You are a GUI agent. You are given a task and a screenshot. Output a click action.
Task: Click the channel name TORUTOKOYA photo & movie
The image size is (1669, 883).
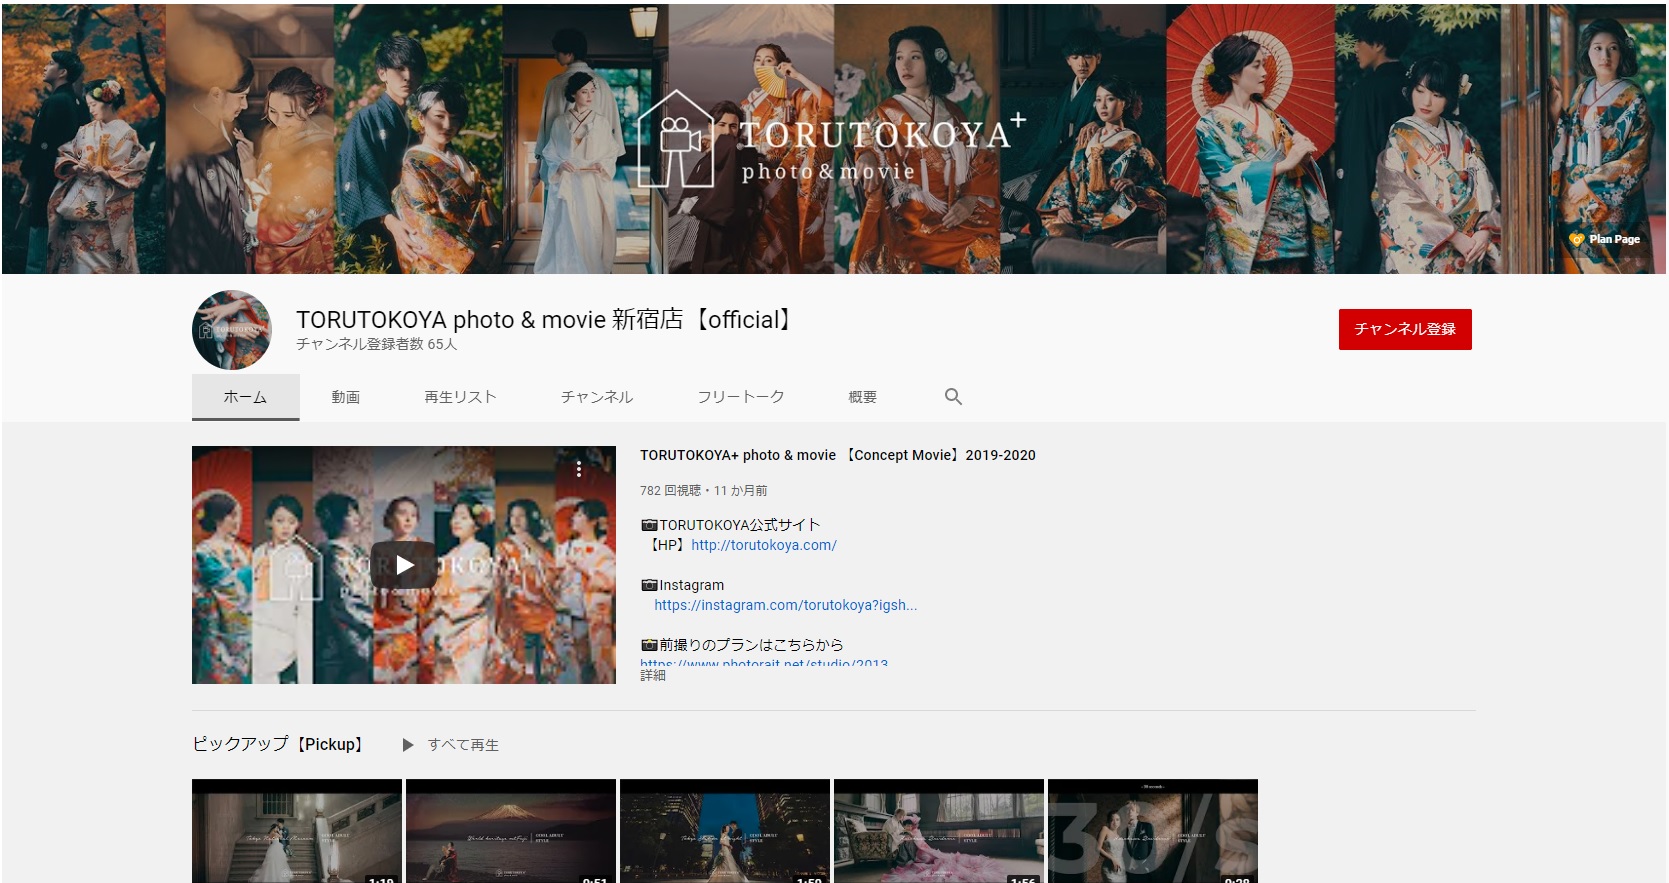546,320
